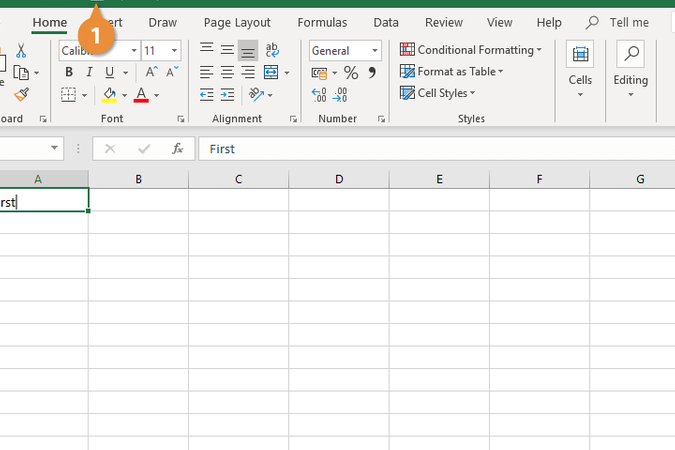The height and width of the screenshot is (450, 675).
Task: Center text horizontally
Action: click(227, 72)
